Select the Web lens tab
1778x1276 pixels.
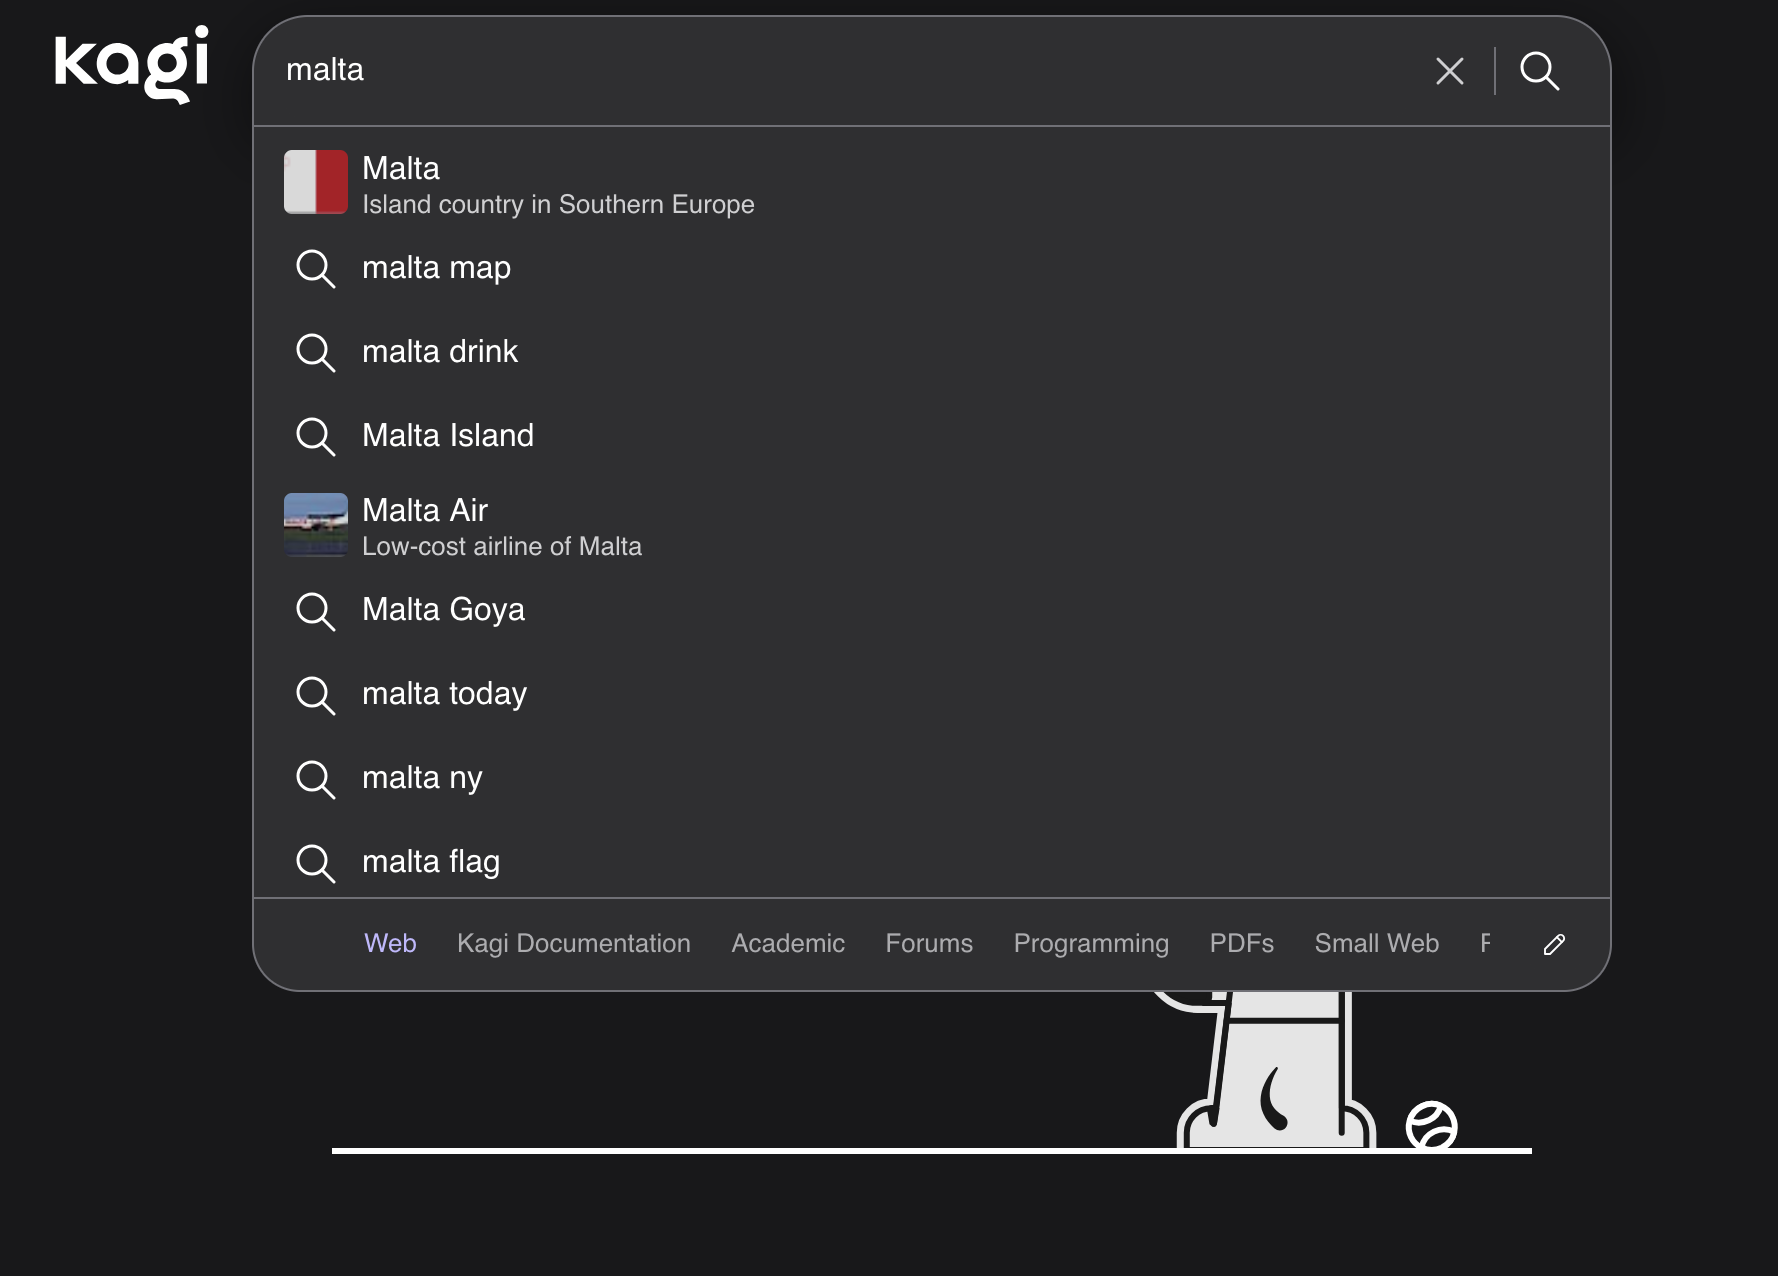[x=390, y=943]
